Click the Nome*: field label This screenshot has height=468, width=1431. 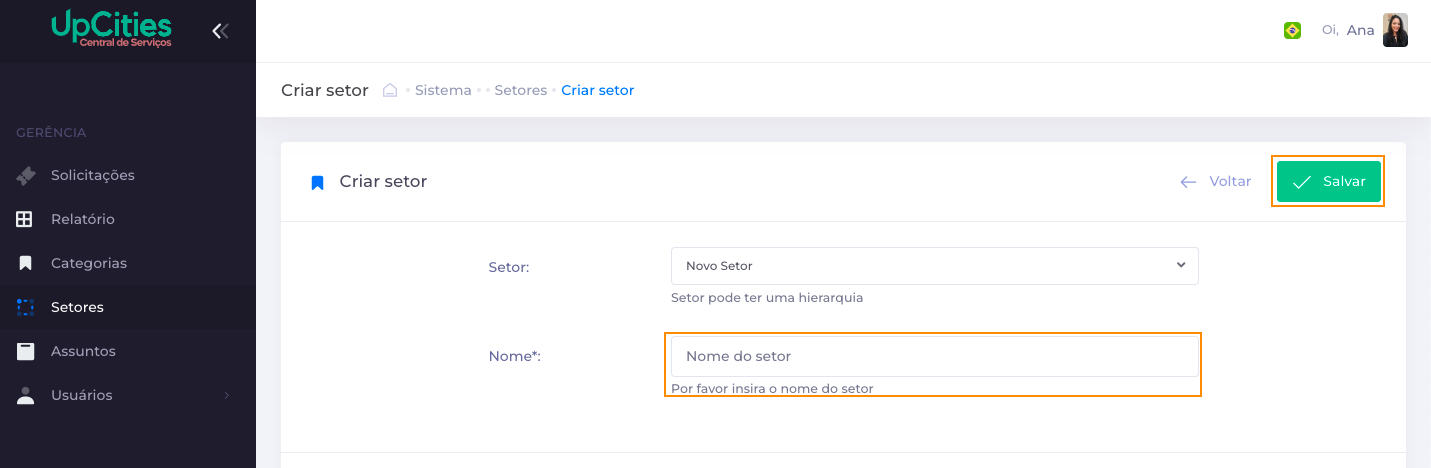tap(514, 356)
